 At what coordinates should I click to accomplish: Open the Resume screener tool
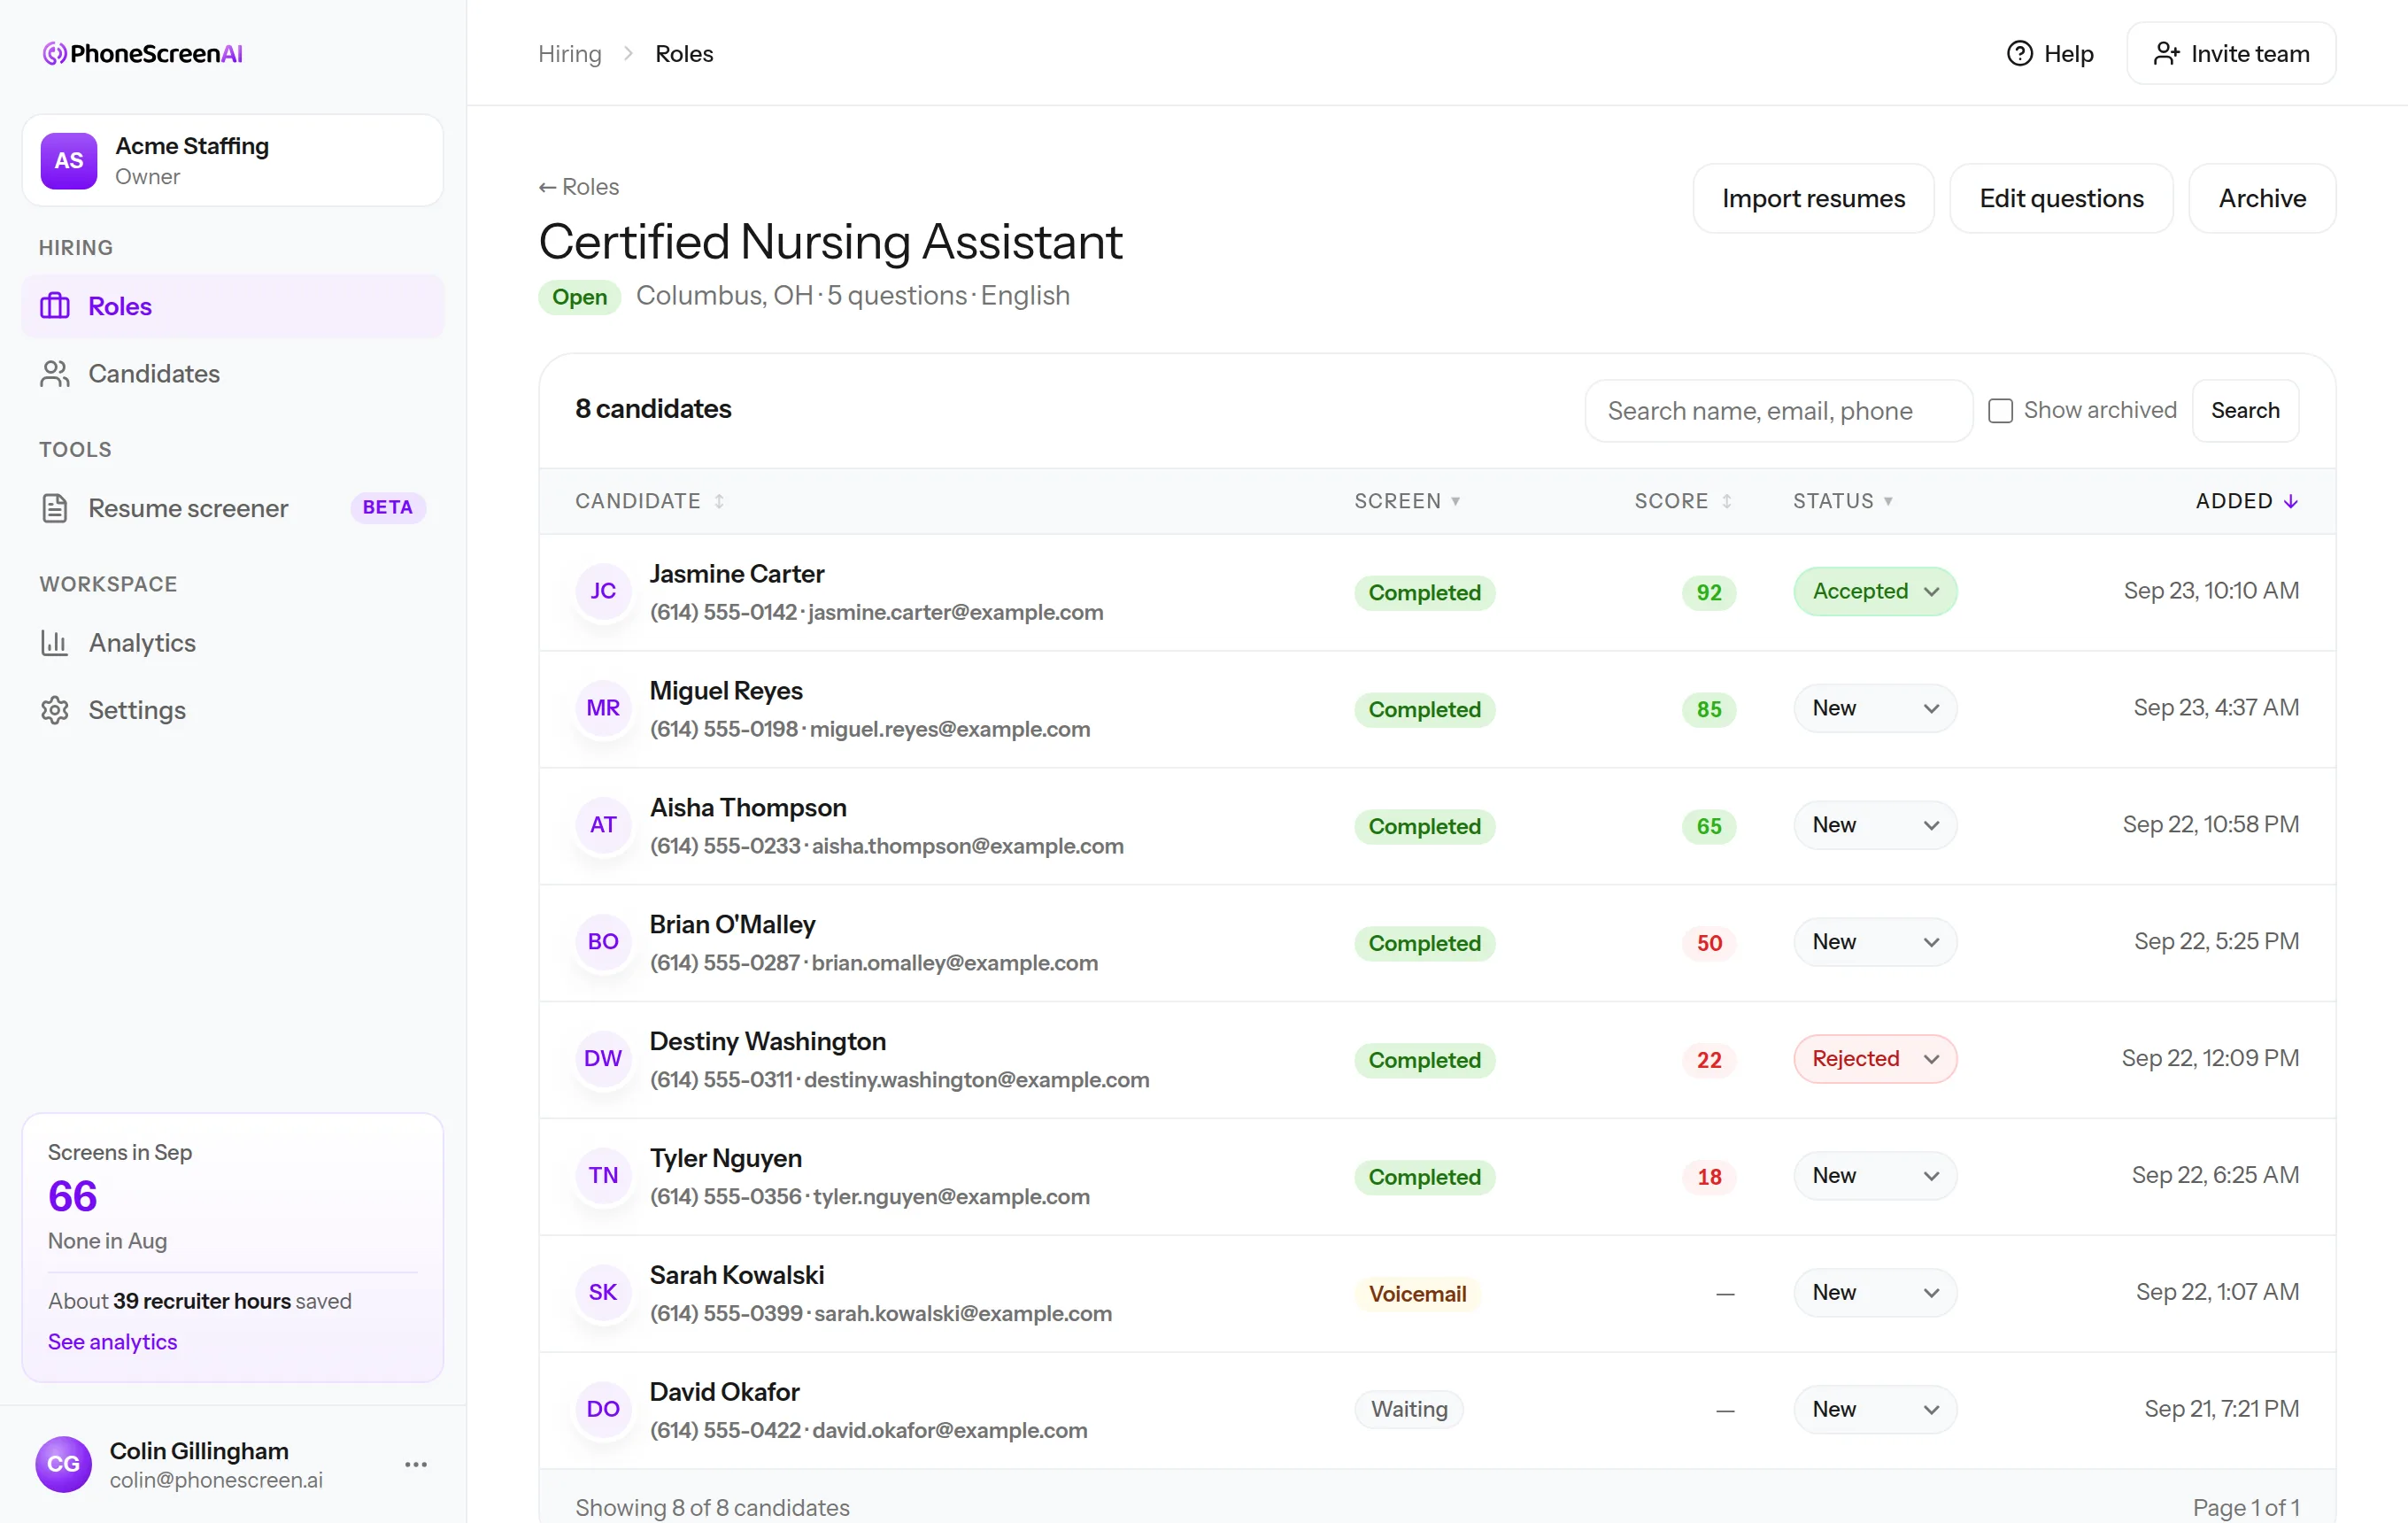tap(232, 508)
